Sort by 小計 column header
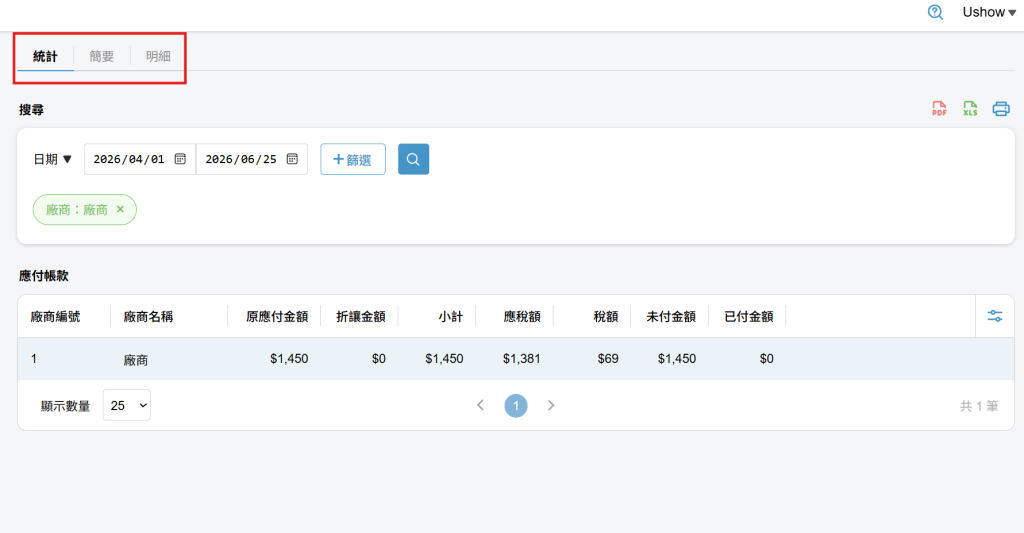1024x533 pixels. click(x=451, y=317)
